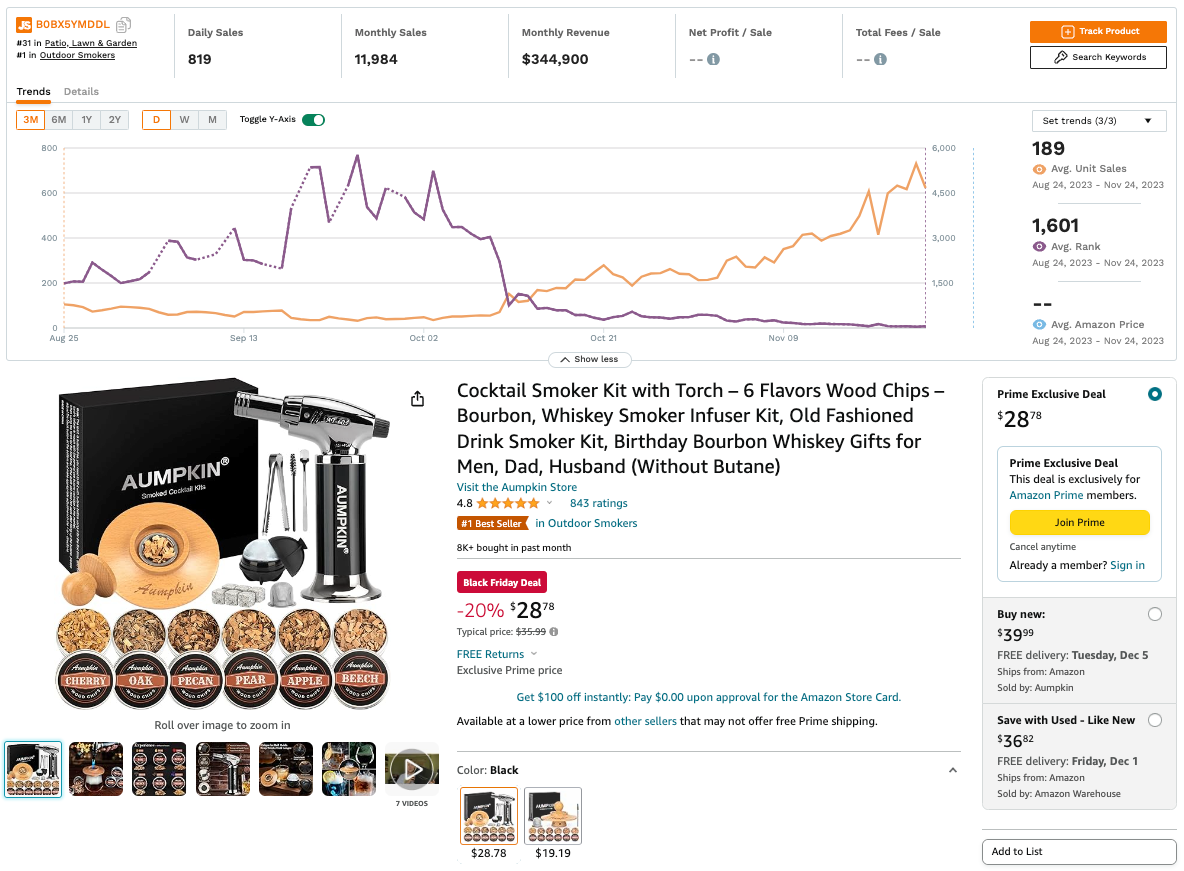
Task: Click the Jungle Scout JS logo icon
Action: pos(24,24)
